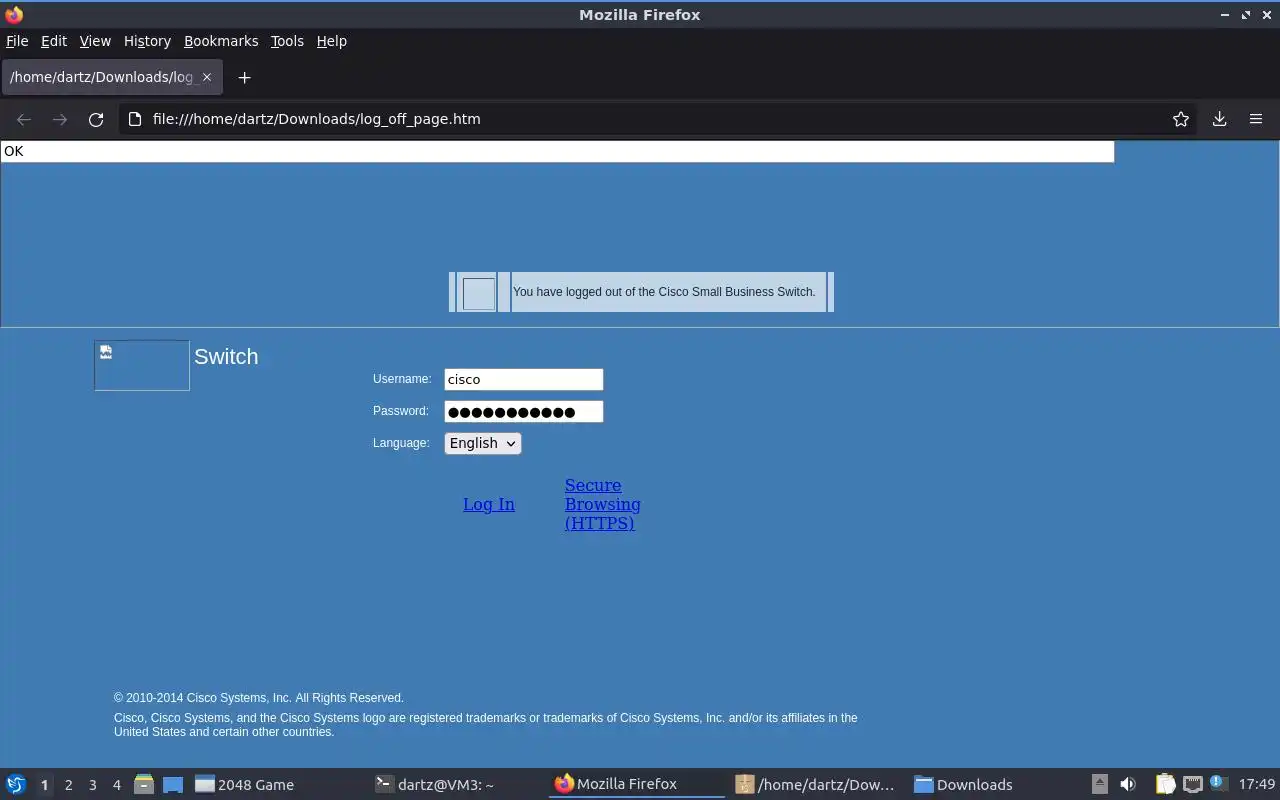The width and height of the screenshot is (1280, 800).
Task: Bookmark this page with the star icon
Action: 1181,119
